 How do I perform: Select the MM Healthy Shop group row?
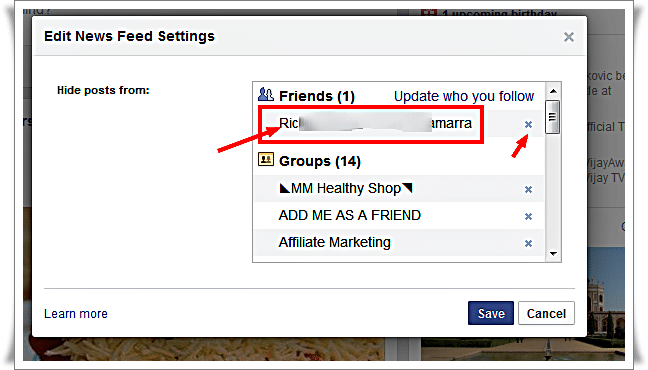click(x=399, y=189)
